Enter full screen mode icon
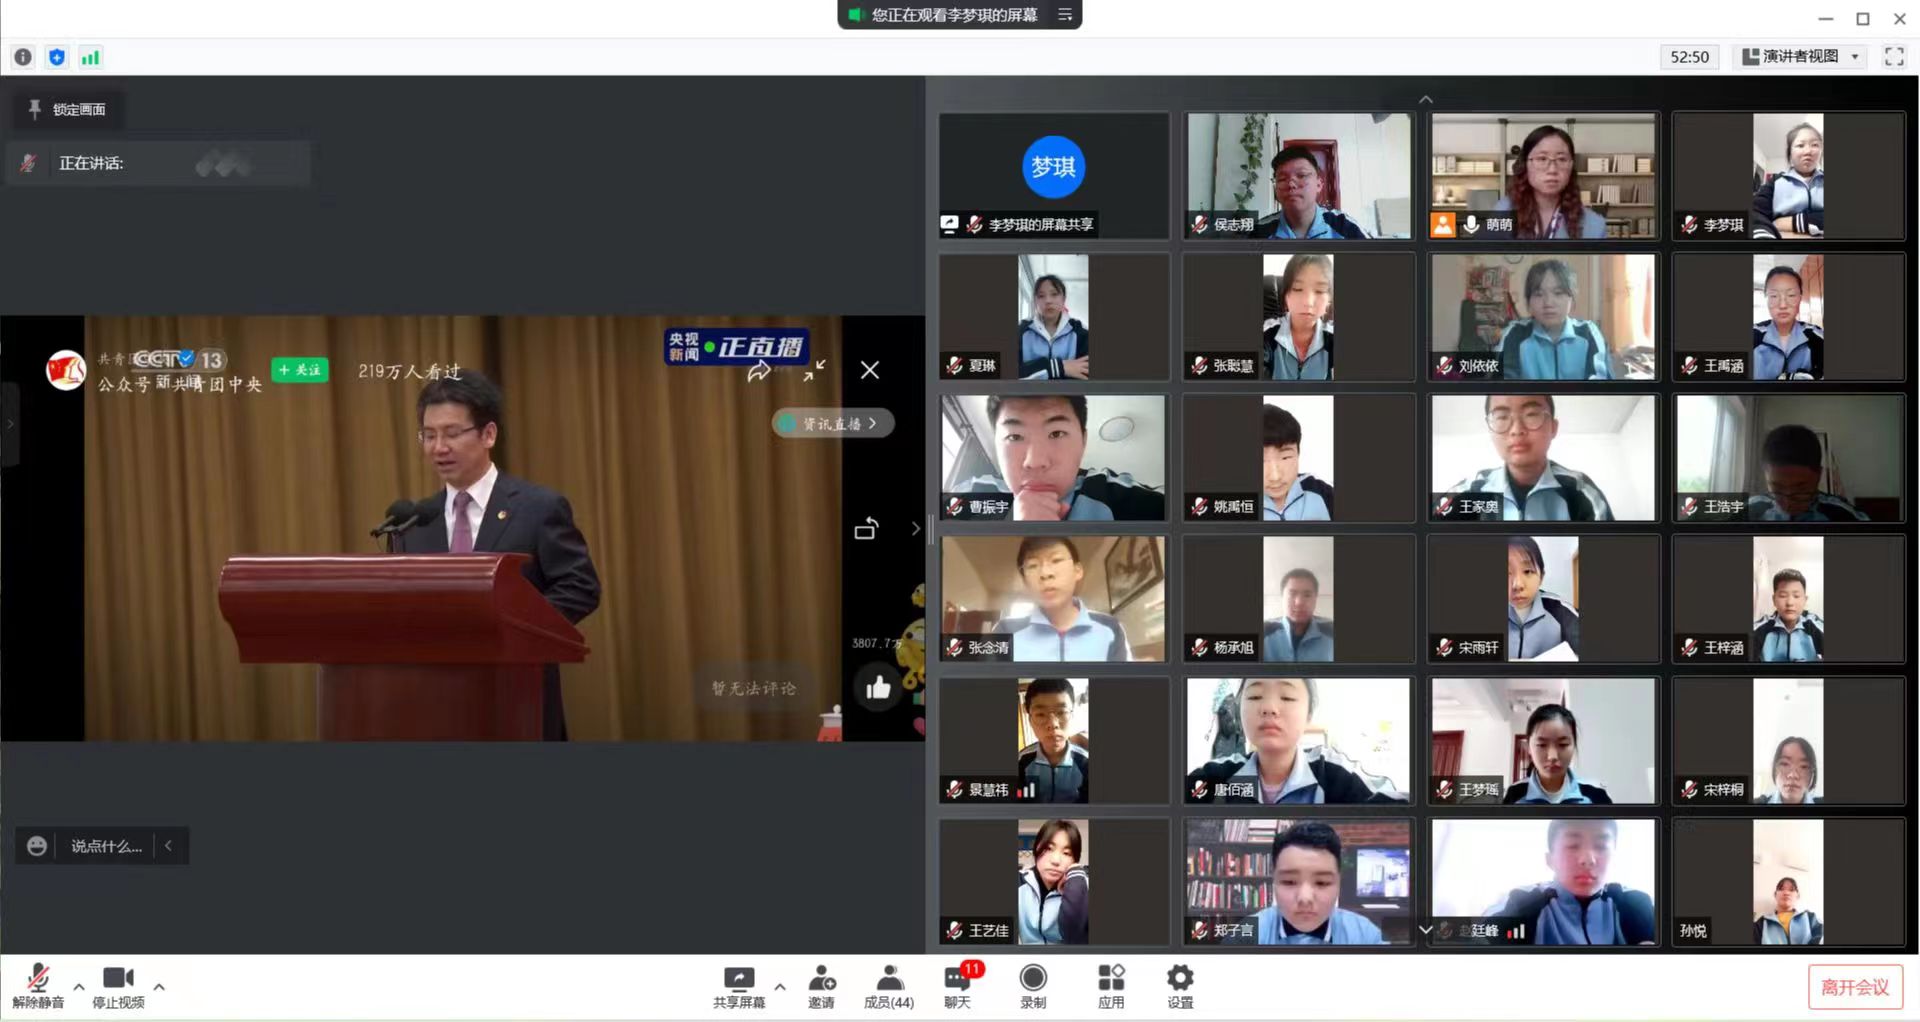 [1894, 57]
